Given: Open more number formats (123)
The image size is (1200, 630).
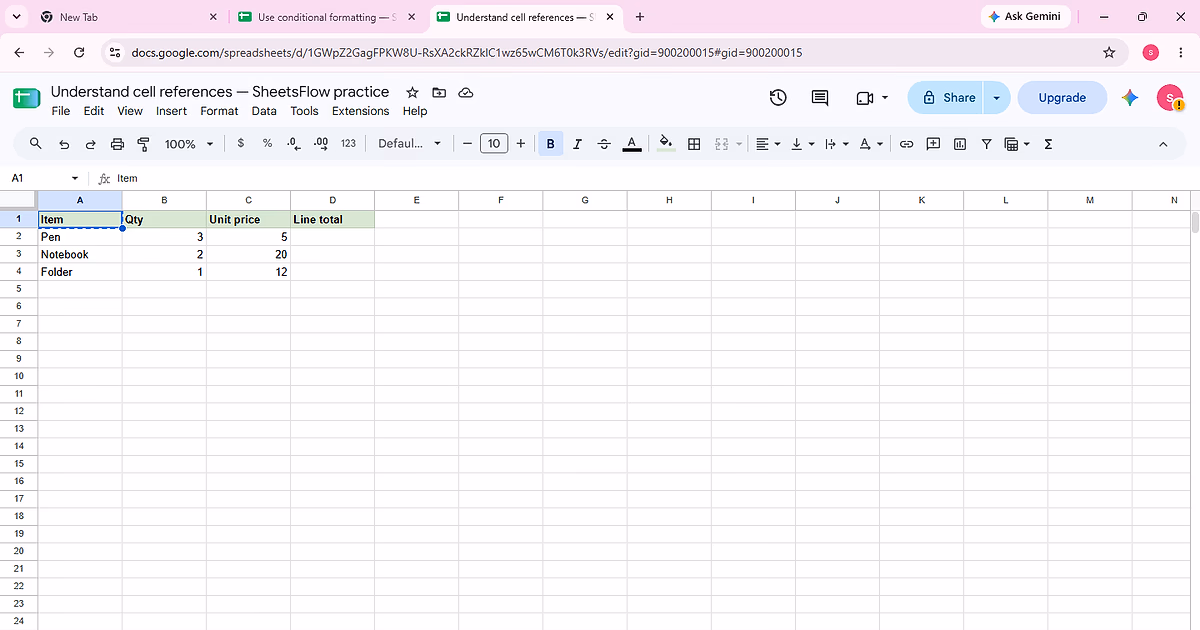Looking at the screenshot, I should point(348,144).
